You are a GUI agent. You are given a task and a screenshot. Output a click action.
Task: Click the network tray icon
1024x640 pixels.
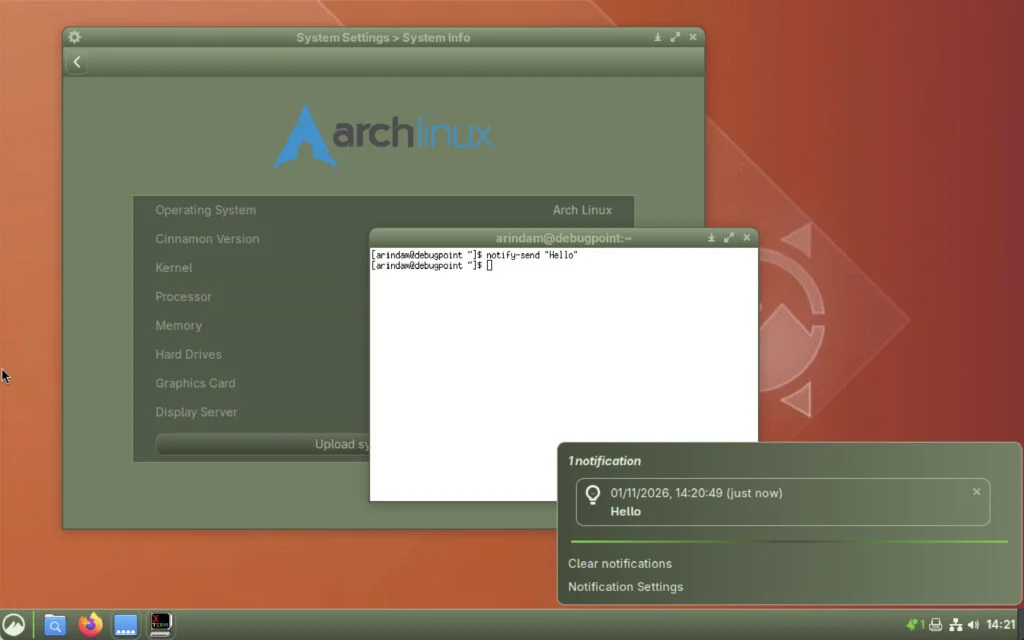coord(955,622)
